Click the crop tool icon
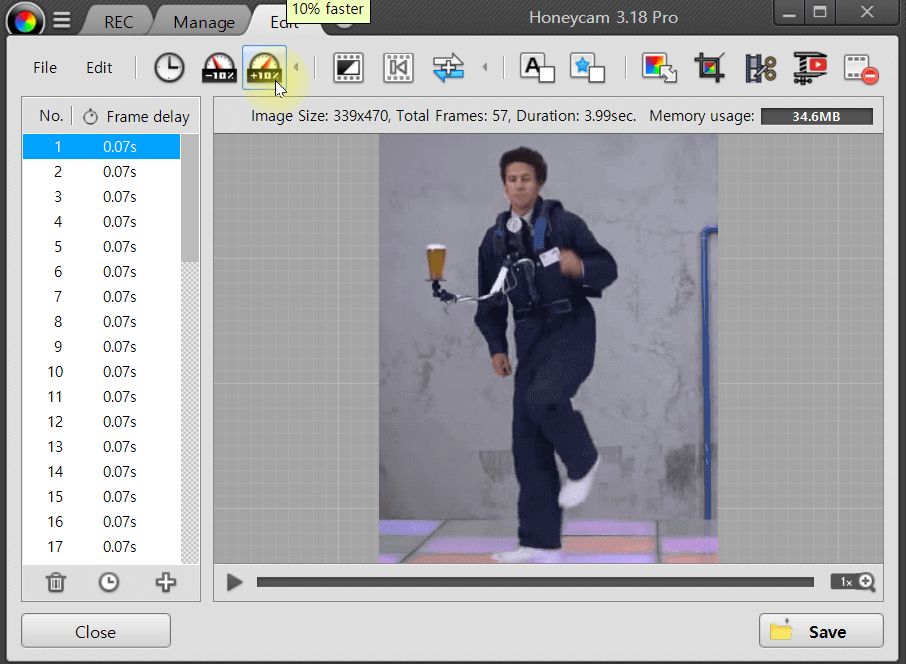 pos(710,68)
